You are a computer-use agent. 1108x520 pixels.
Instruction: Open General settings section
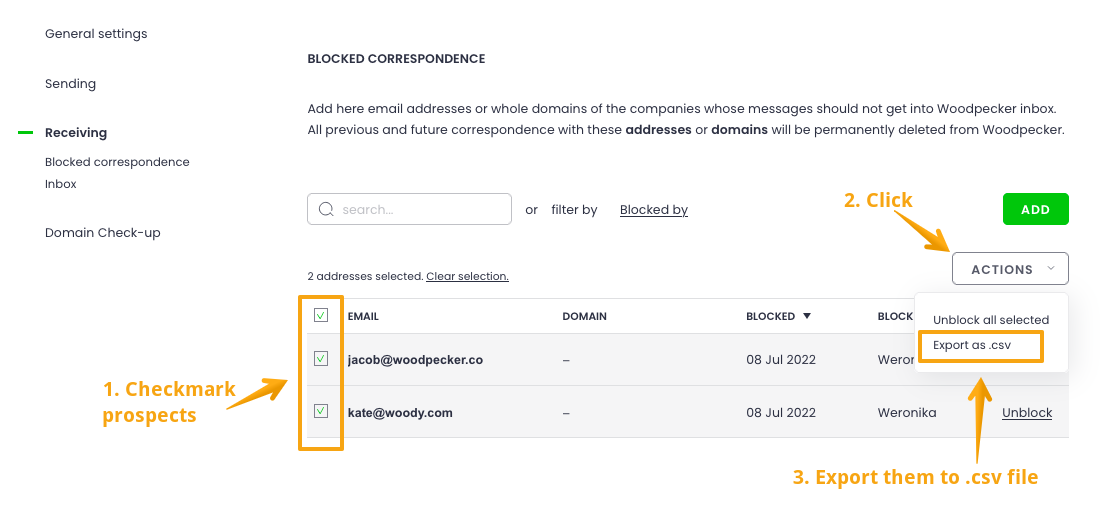click(96, 34)
